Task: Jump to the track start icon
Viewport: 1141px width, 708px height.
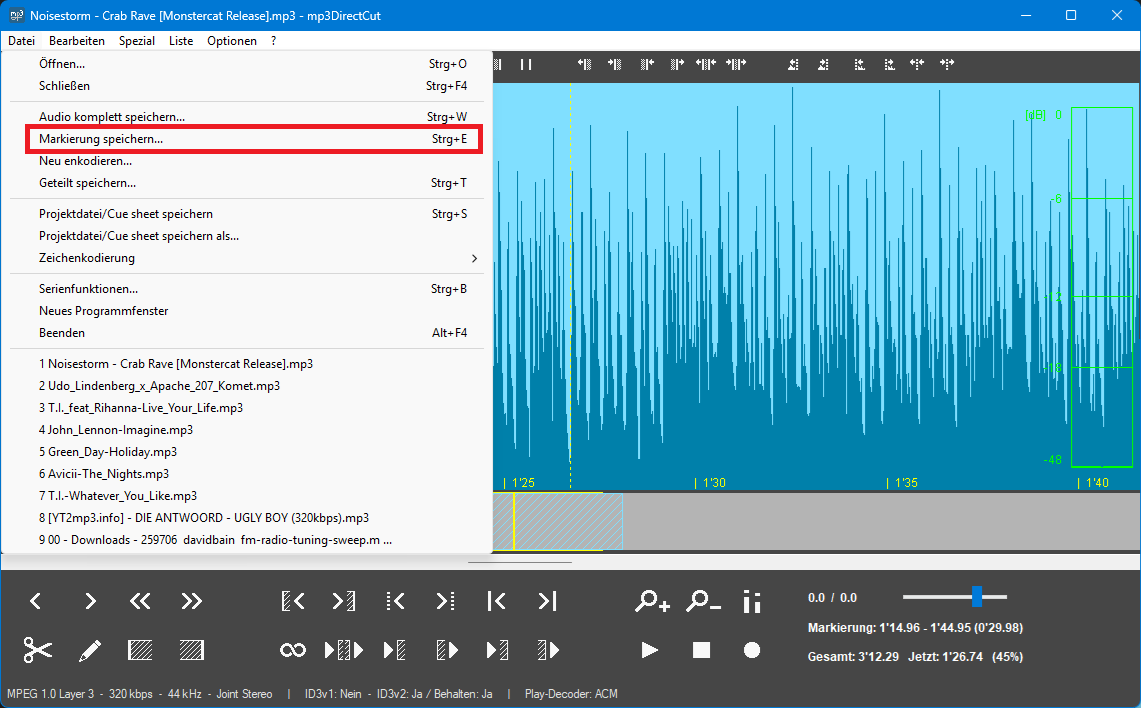Action: coord(496,601)
